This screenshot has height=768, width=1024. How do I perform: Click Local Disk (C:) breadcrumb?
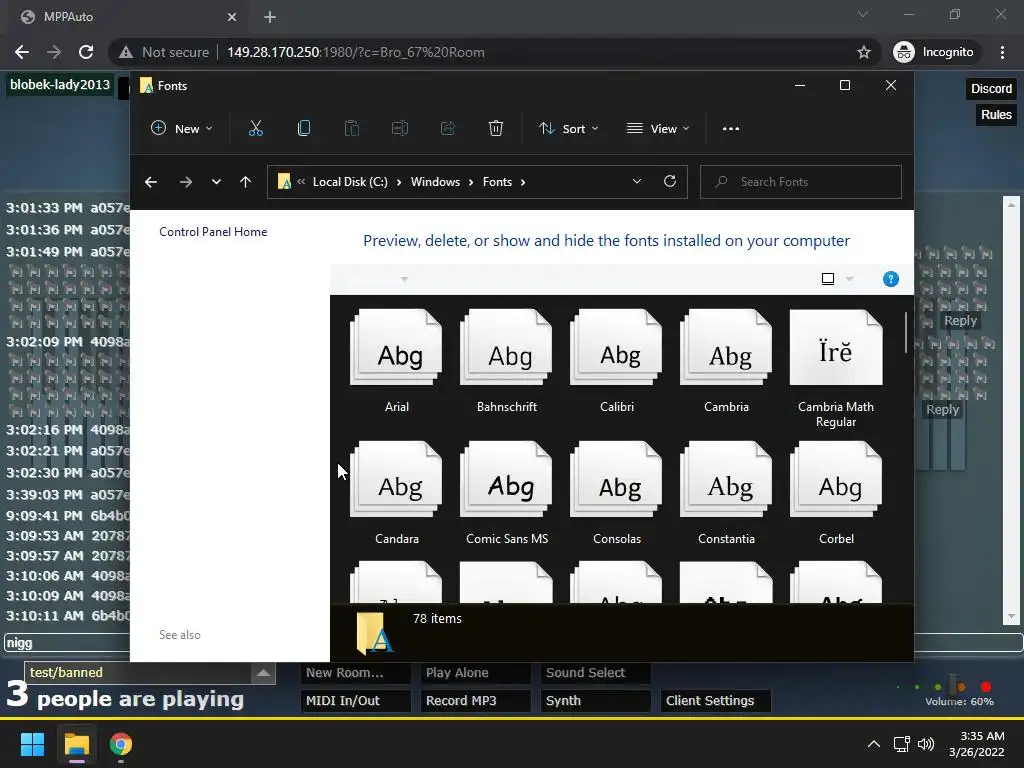click(x=350, y=182)
